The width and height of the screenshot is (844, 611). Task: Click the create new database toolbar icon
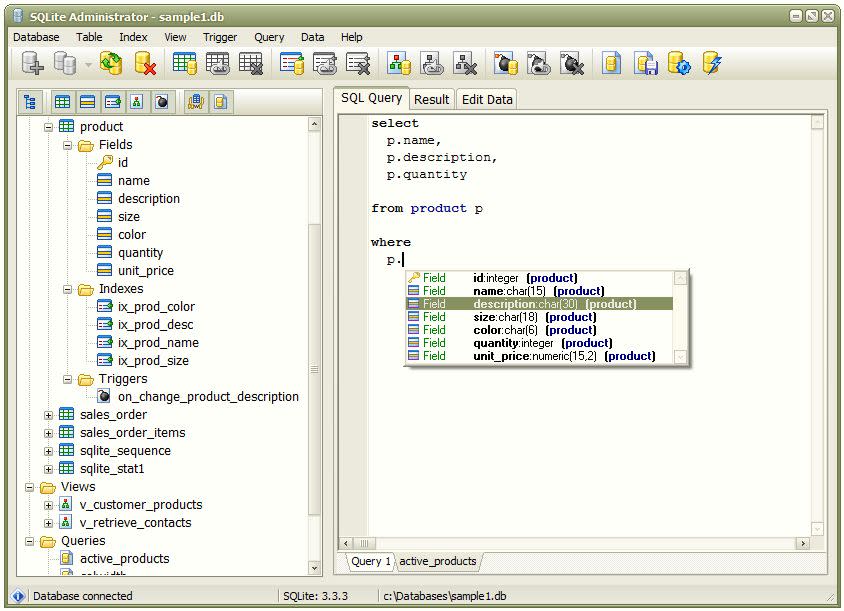click(x=33, y=64)
